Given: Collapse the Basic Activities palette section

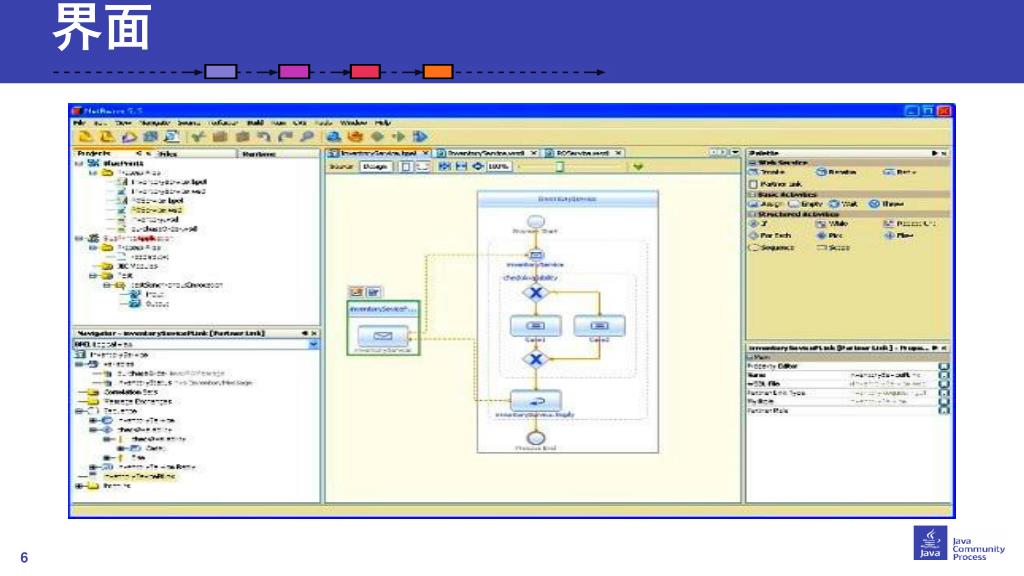Looking at the screenshot, I should point(751,194).
